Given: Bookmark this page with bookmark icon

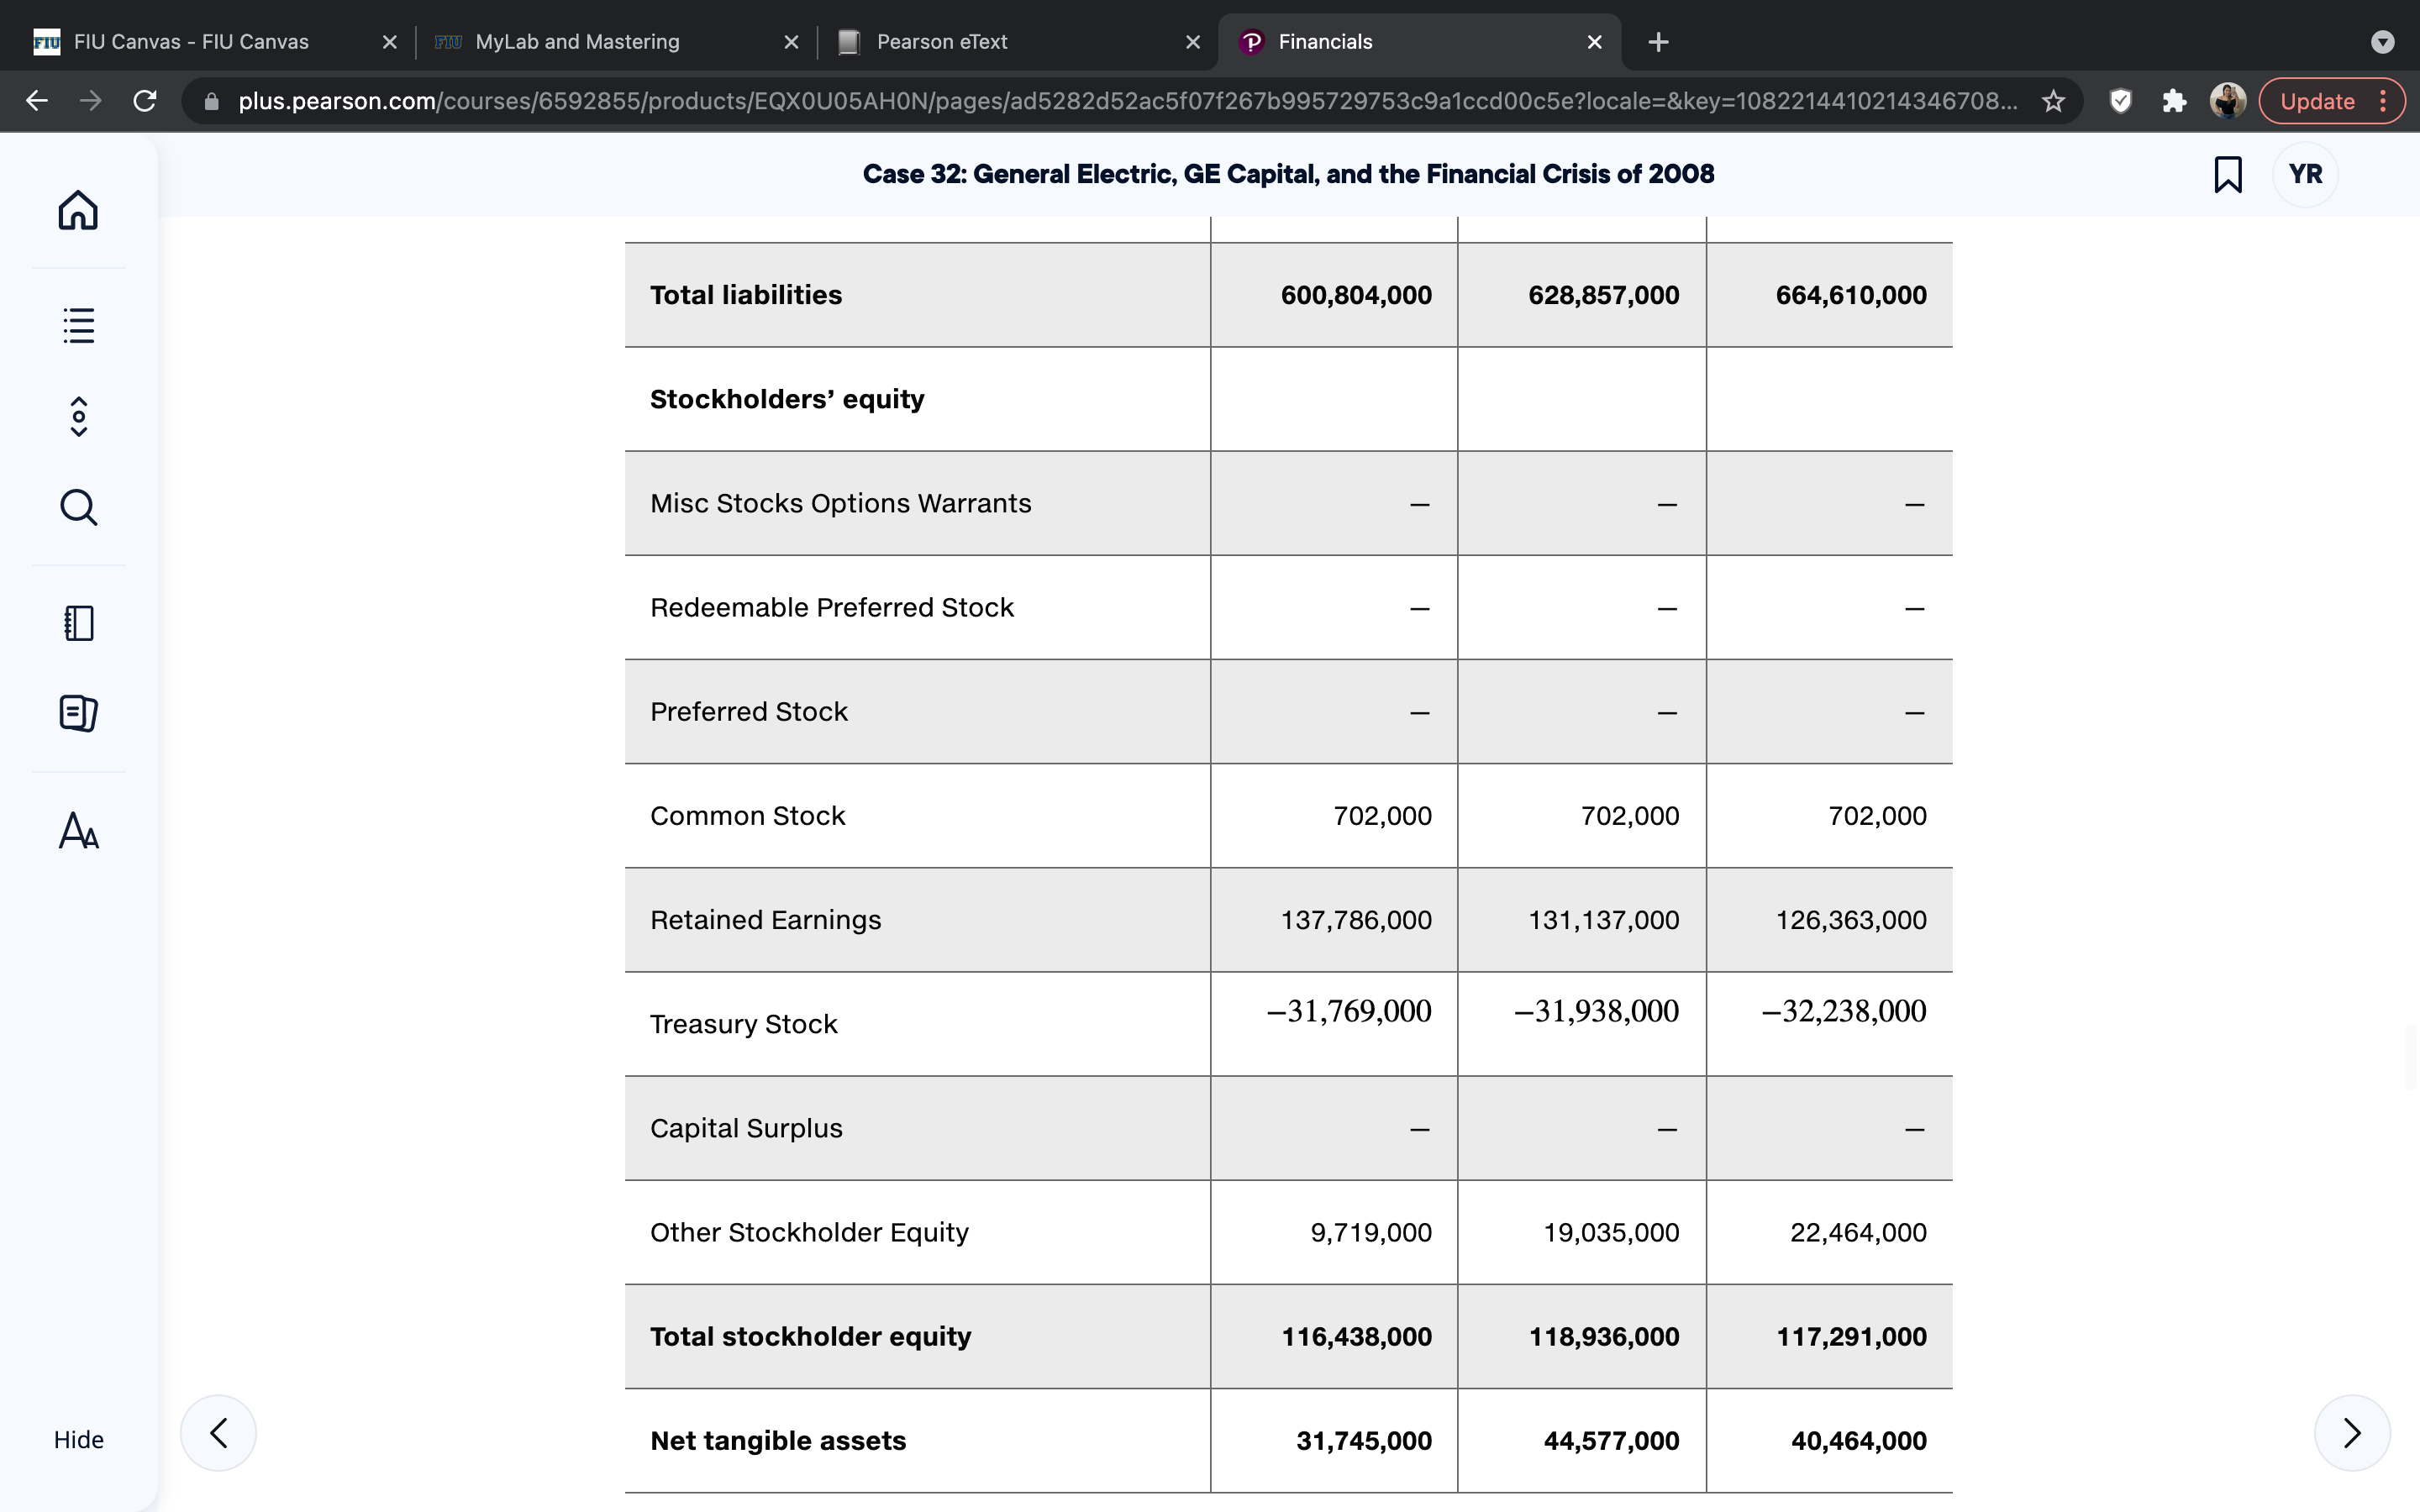Looking at the screenshot, I should pos(2227,174).
